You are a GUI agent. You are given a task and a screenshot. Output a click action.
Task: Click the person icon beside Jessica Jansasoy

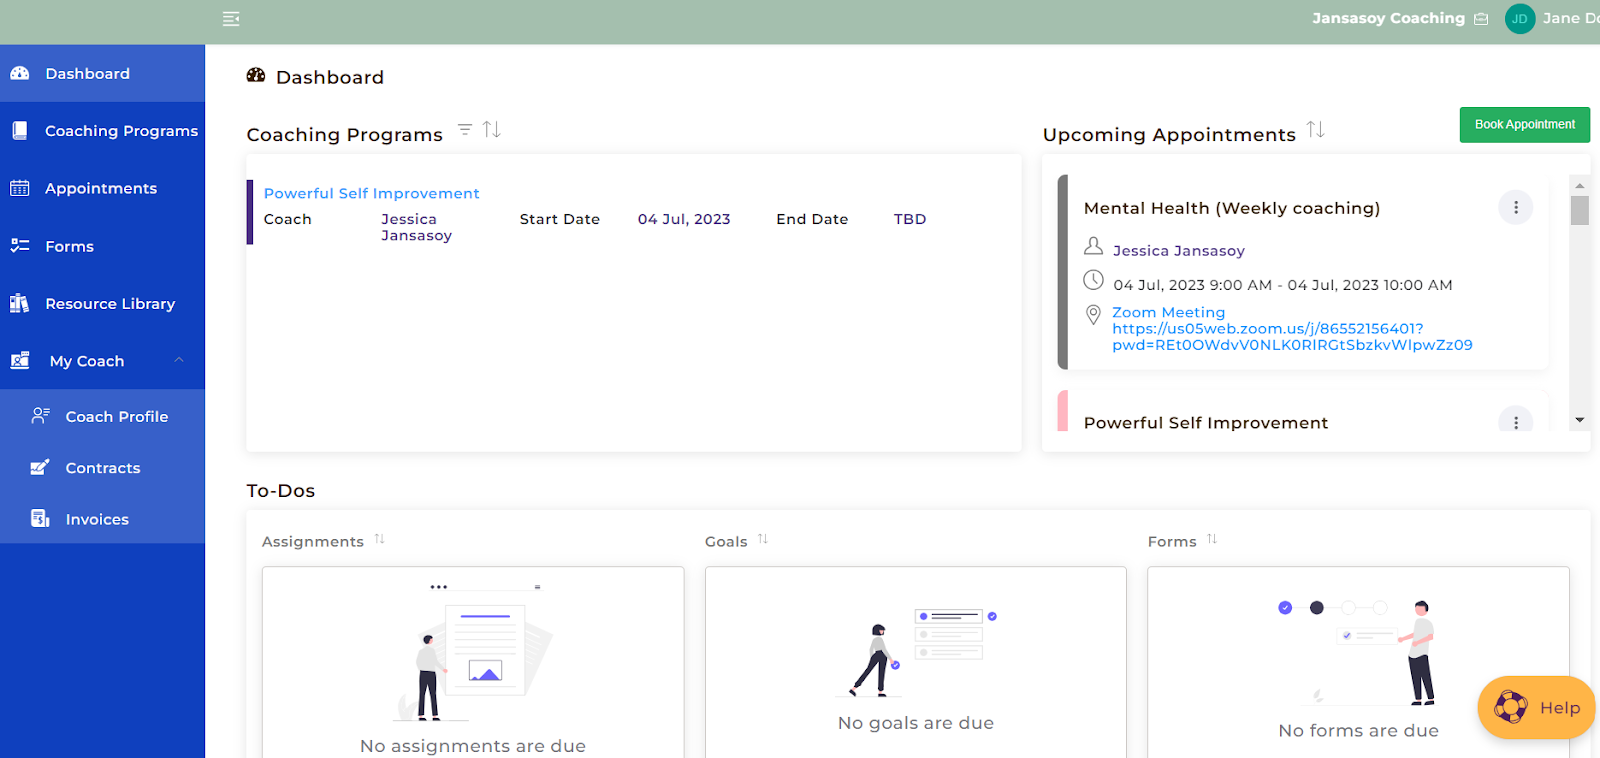(1094, 246)
